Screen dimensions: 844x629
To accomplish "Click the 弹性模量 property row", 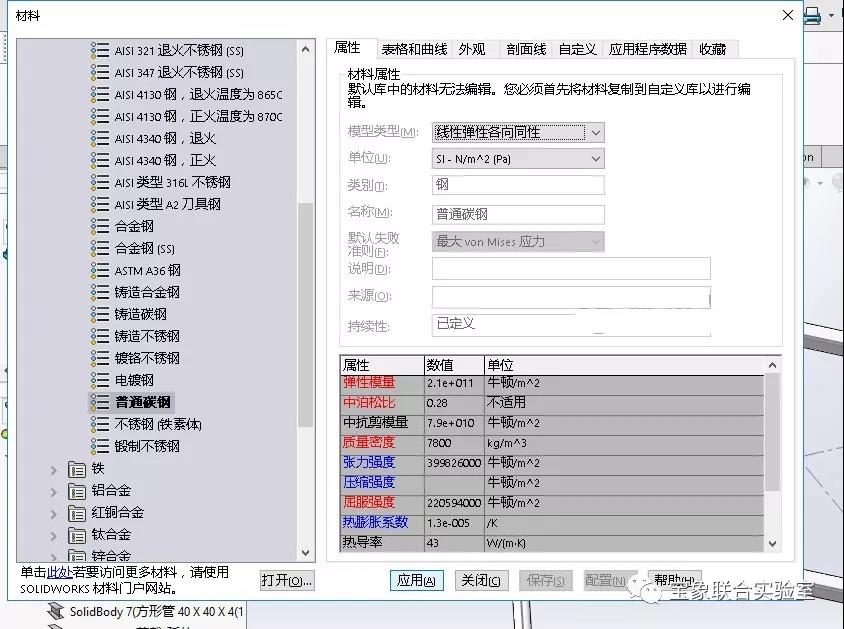I will [552, 384].
